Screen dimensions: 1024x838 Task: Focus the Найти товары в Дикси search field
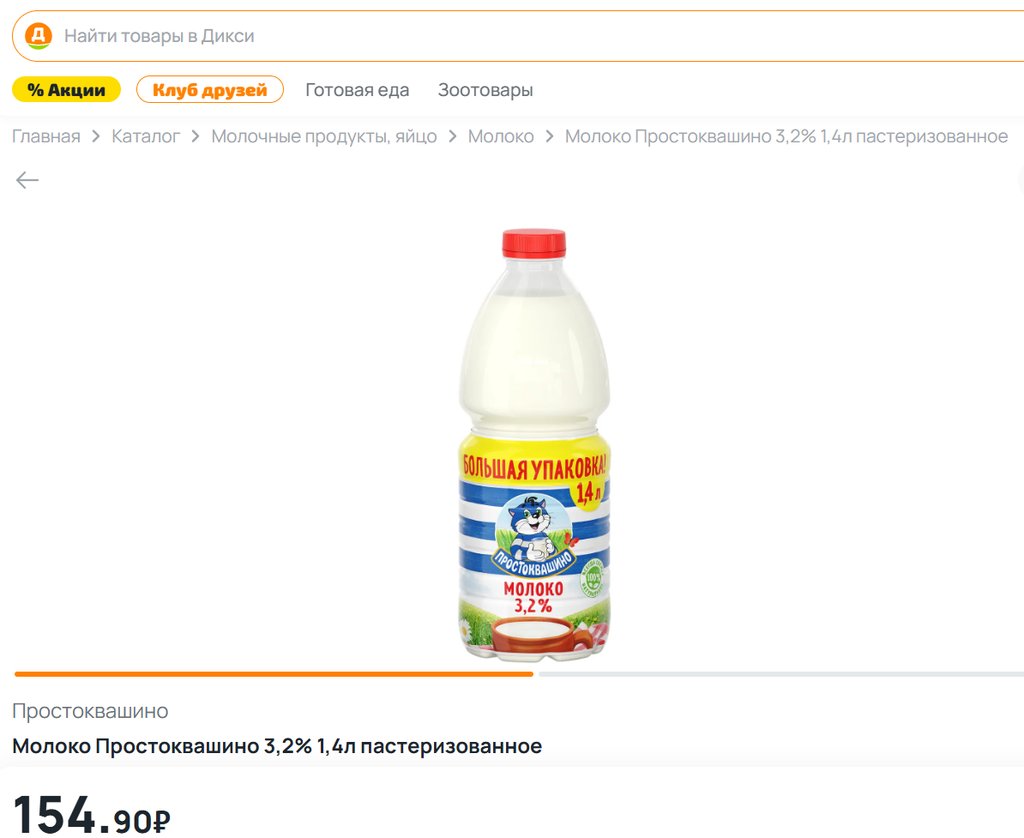(x=518, y=36)
